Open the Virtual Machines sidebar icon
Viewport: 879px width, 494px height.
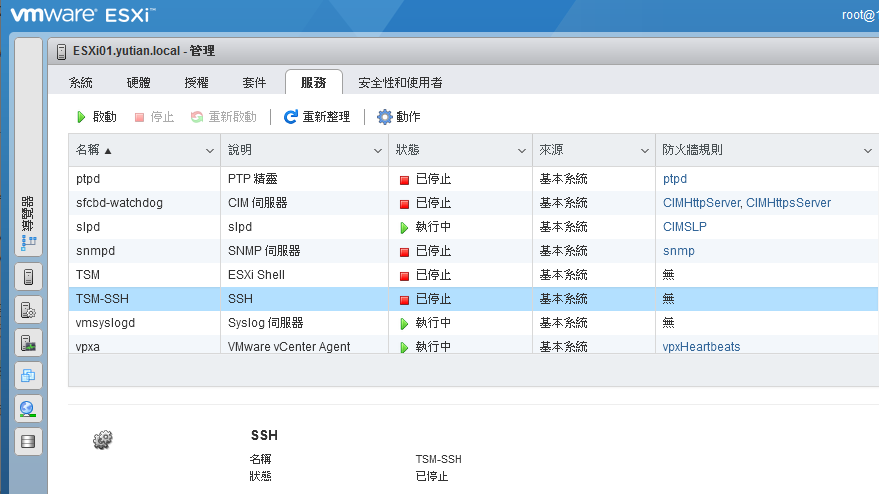(x=28, y=376)
